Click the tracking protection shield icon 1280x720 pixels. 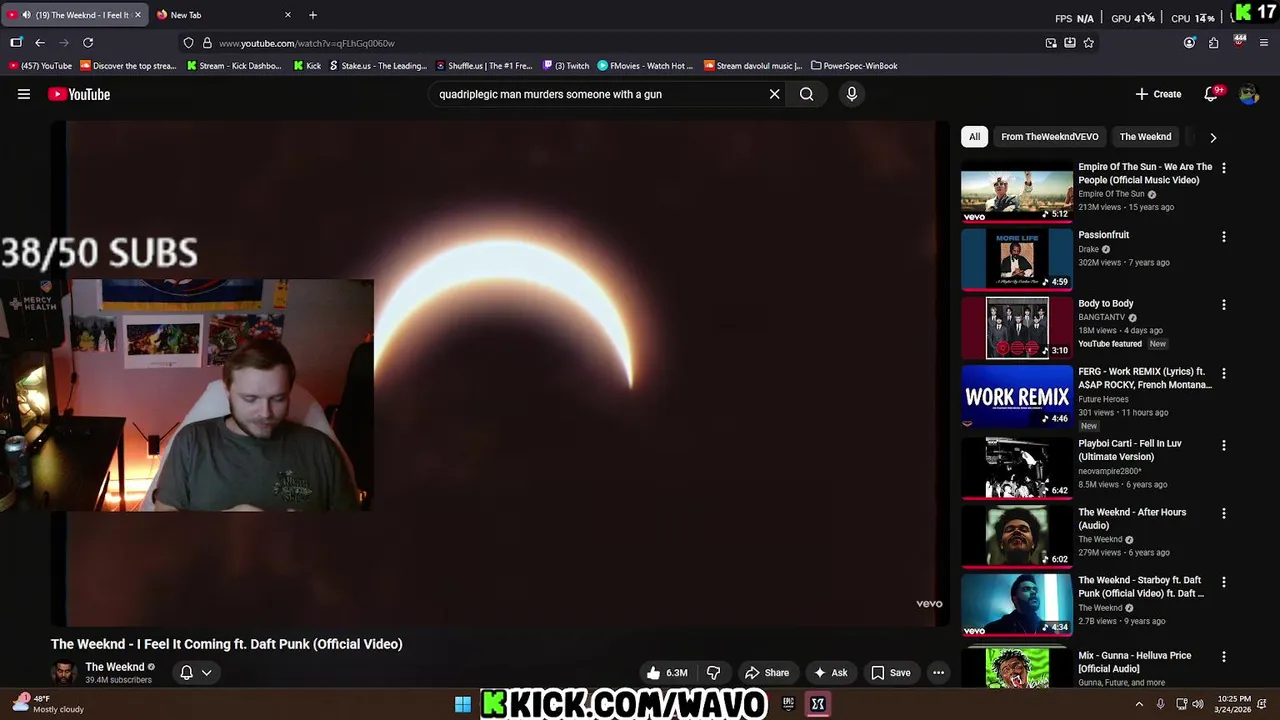188,43
